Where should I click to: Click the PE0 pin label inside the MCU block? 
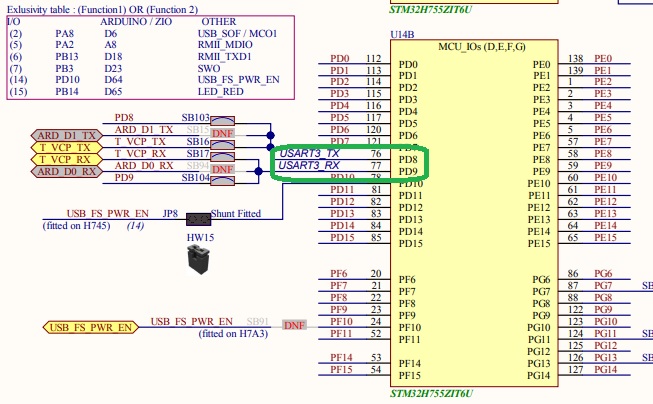(x=541, y=65)
